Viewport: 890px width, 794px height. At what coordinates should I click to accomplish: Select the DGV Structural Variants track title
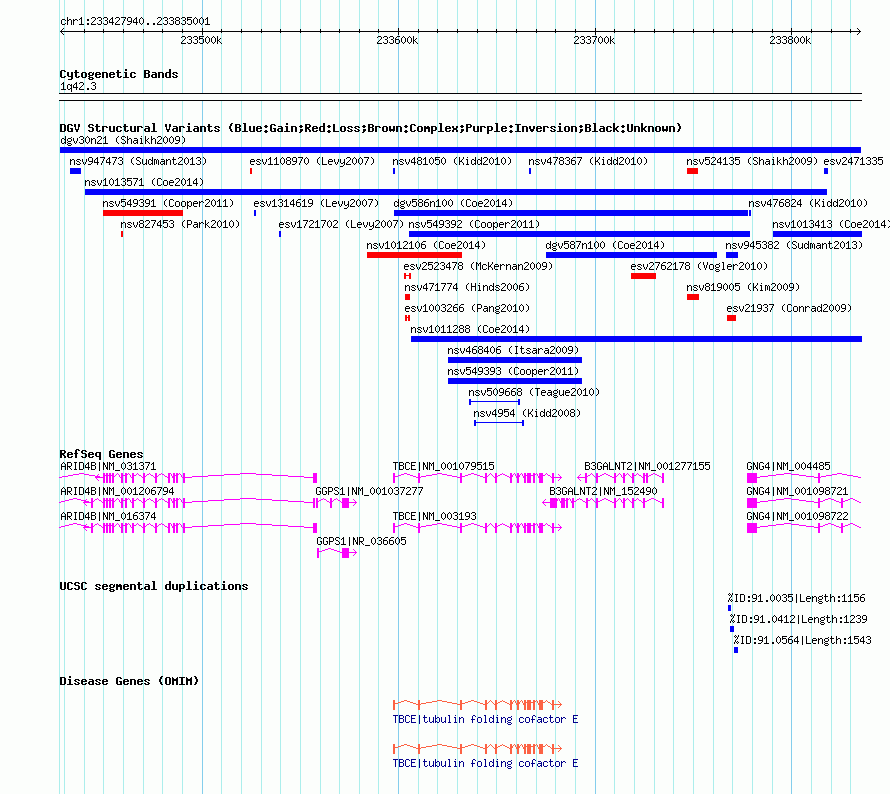(x=371, y=128)
